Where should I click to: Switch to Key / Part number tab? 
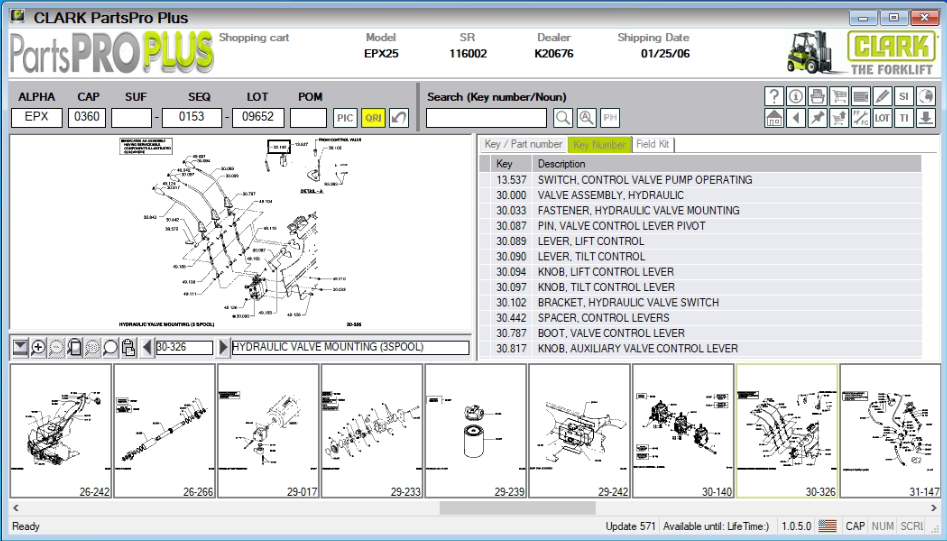[x=523, y=144]
